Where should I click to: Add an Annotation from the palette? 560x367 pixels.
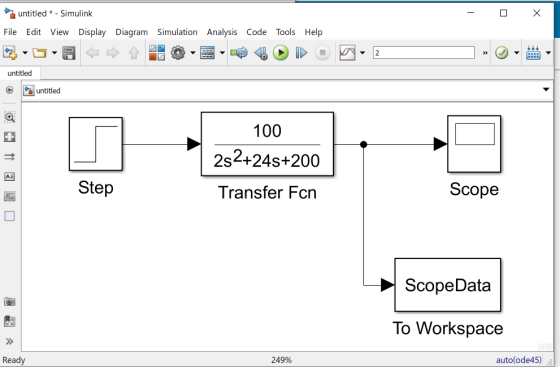tap(10, 176)
